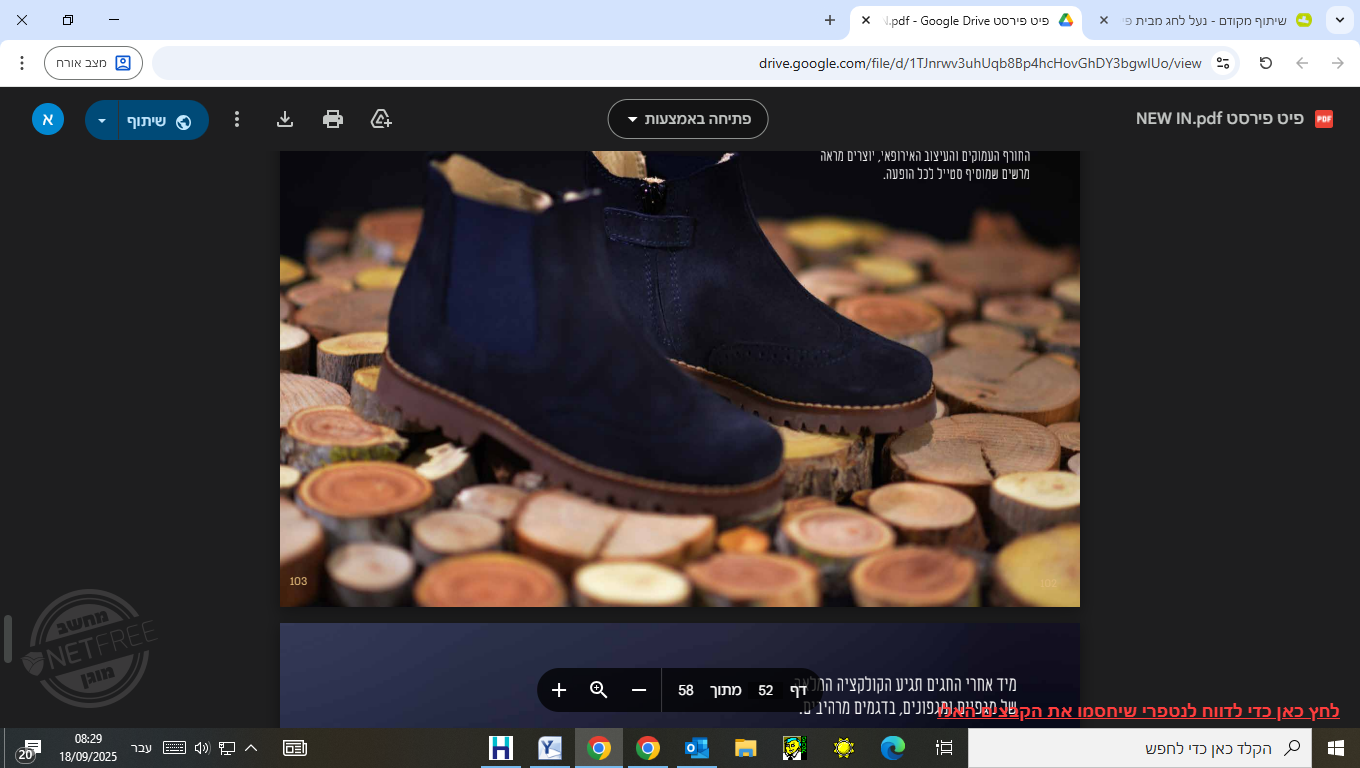Open the tab search chevron dropdown

click(1339, 20)
